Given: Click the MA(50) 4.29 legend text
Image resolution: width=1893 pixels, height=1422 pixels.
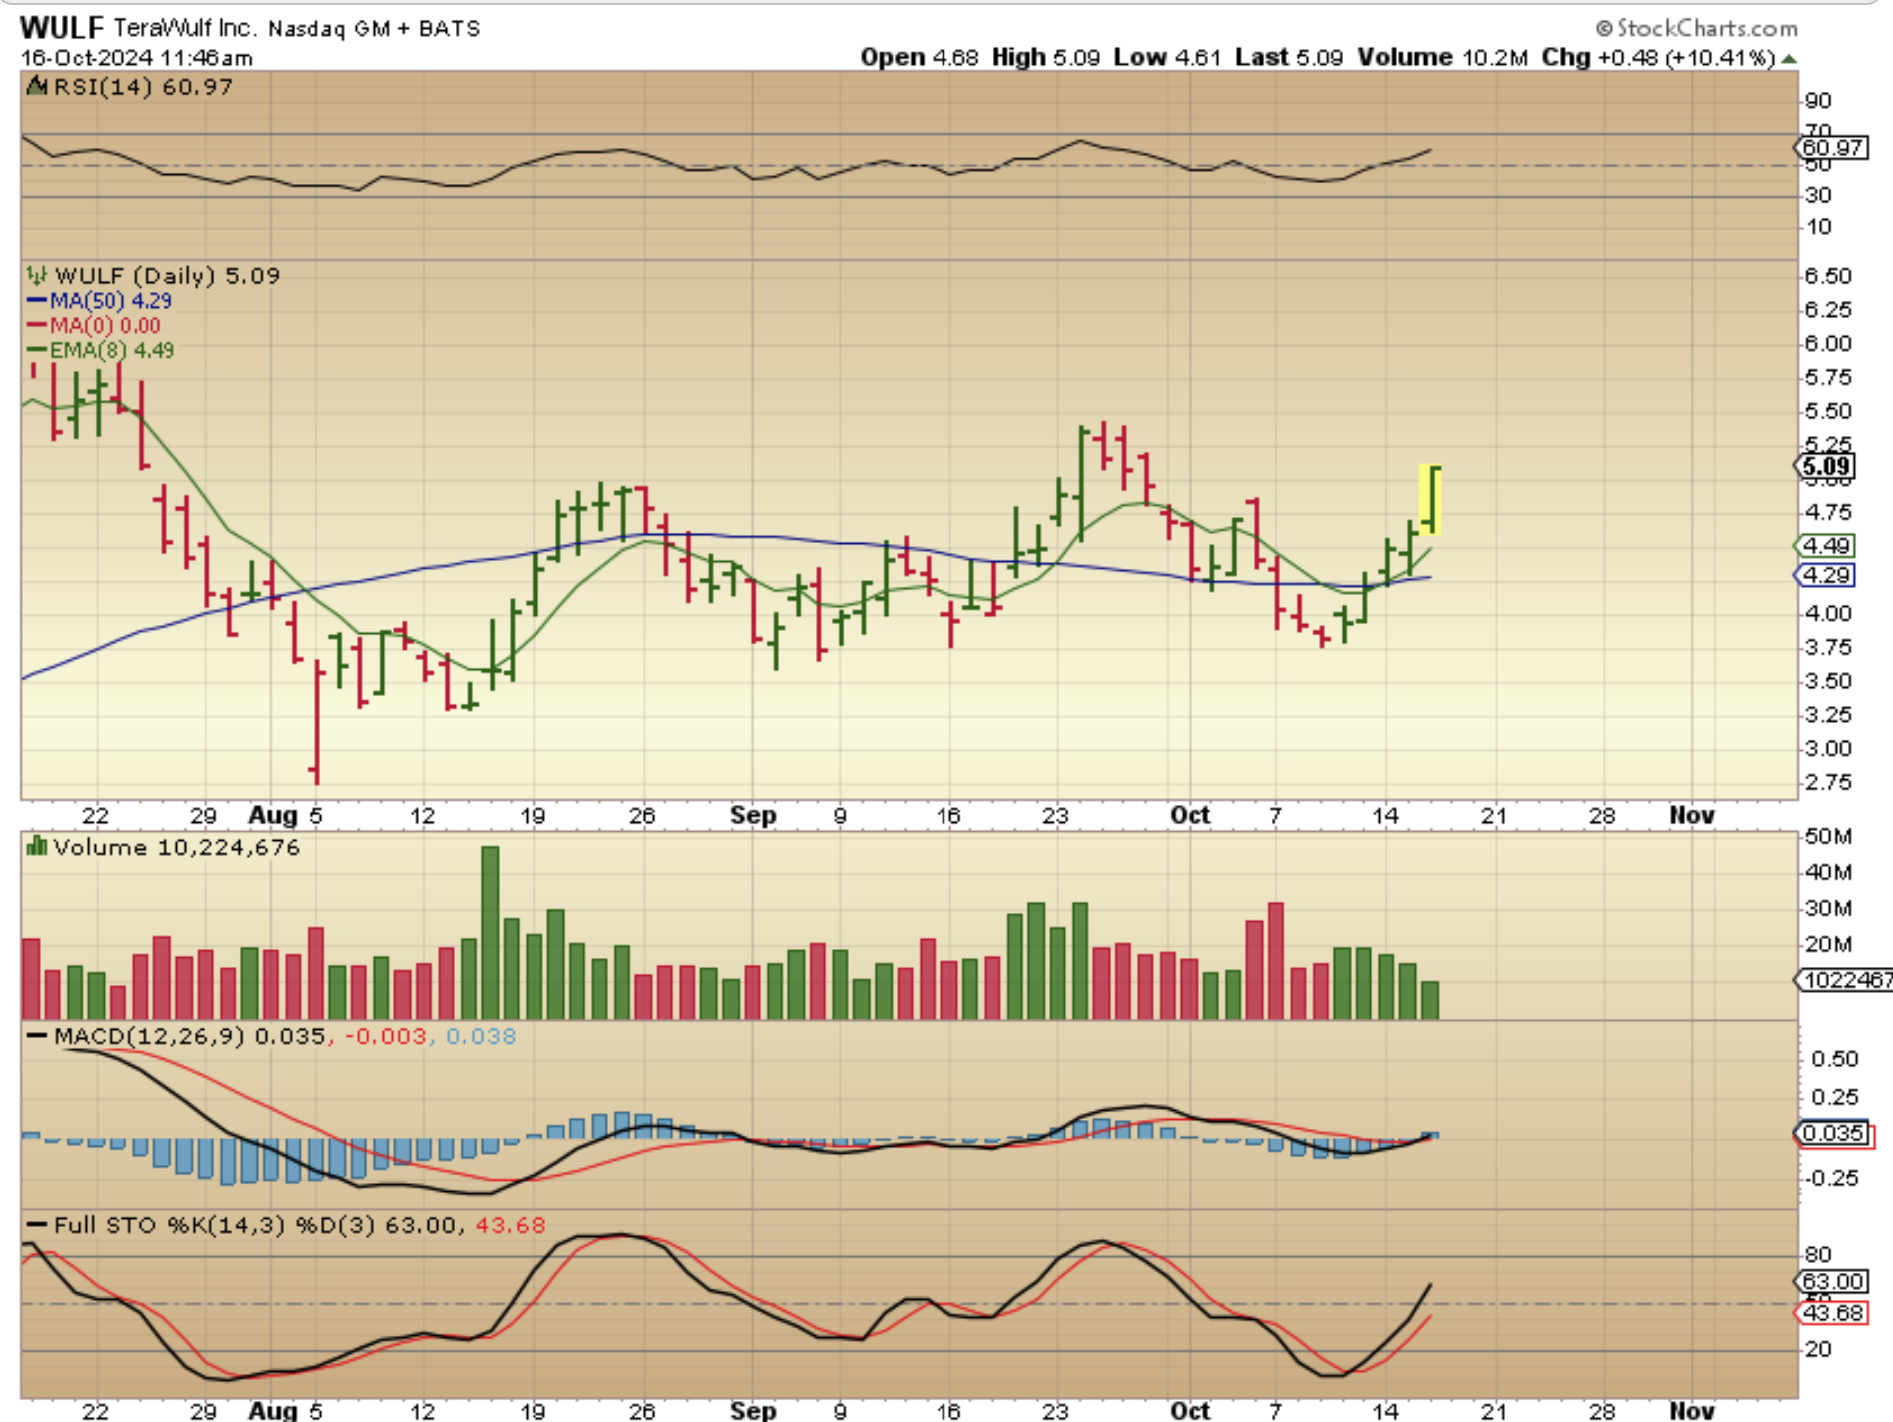Looking at the screenshot, I should (111, 300).
